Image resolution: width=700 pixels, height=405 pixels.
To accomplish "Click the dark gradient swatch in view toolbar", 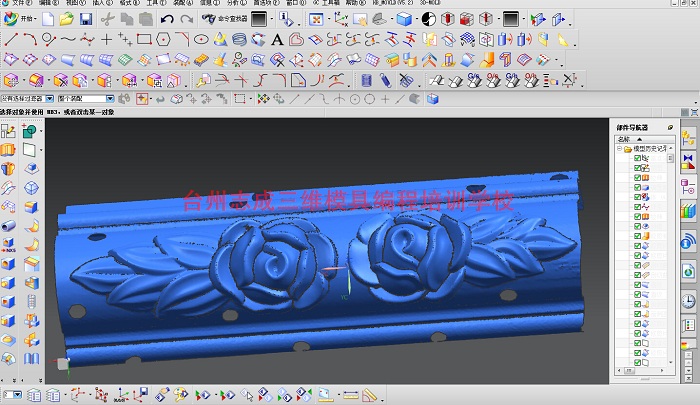I will (x=511, y=19).
